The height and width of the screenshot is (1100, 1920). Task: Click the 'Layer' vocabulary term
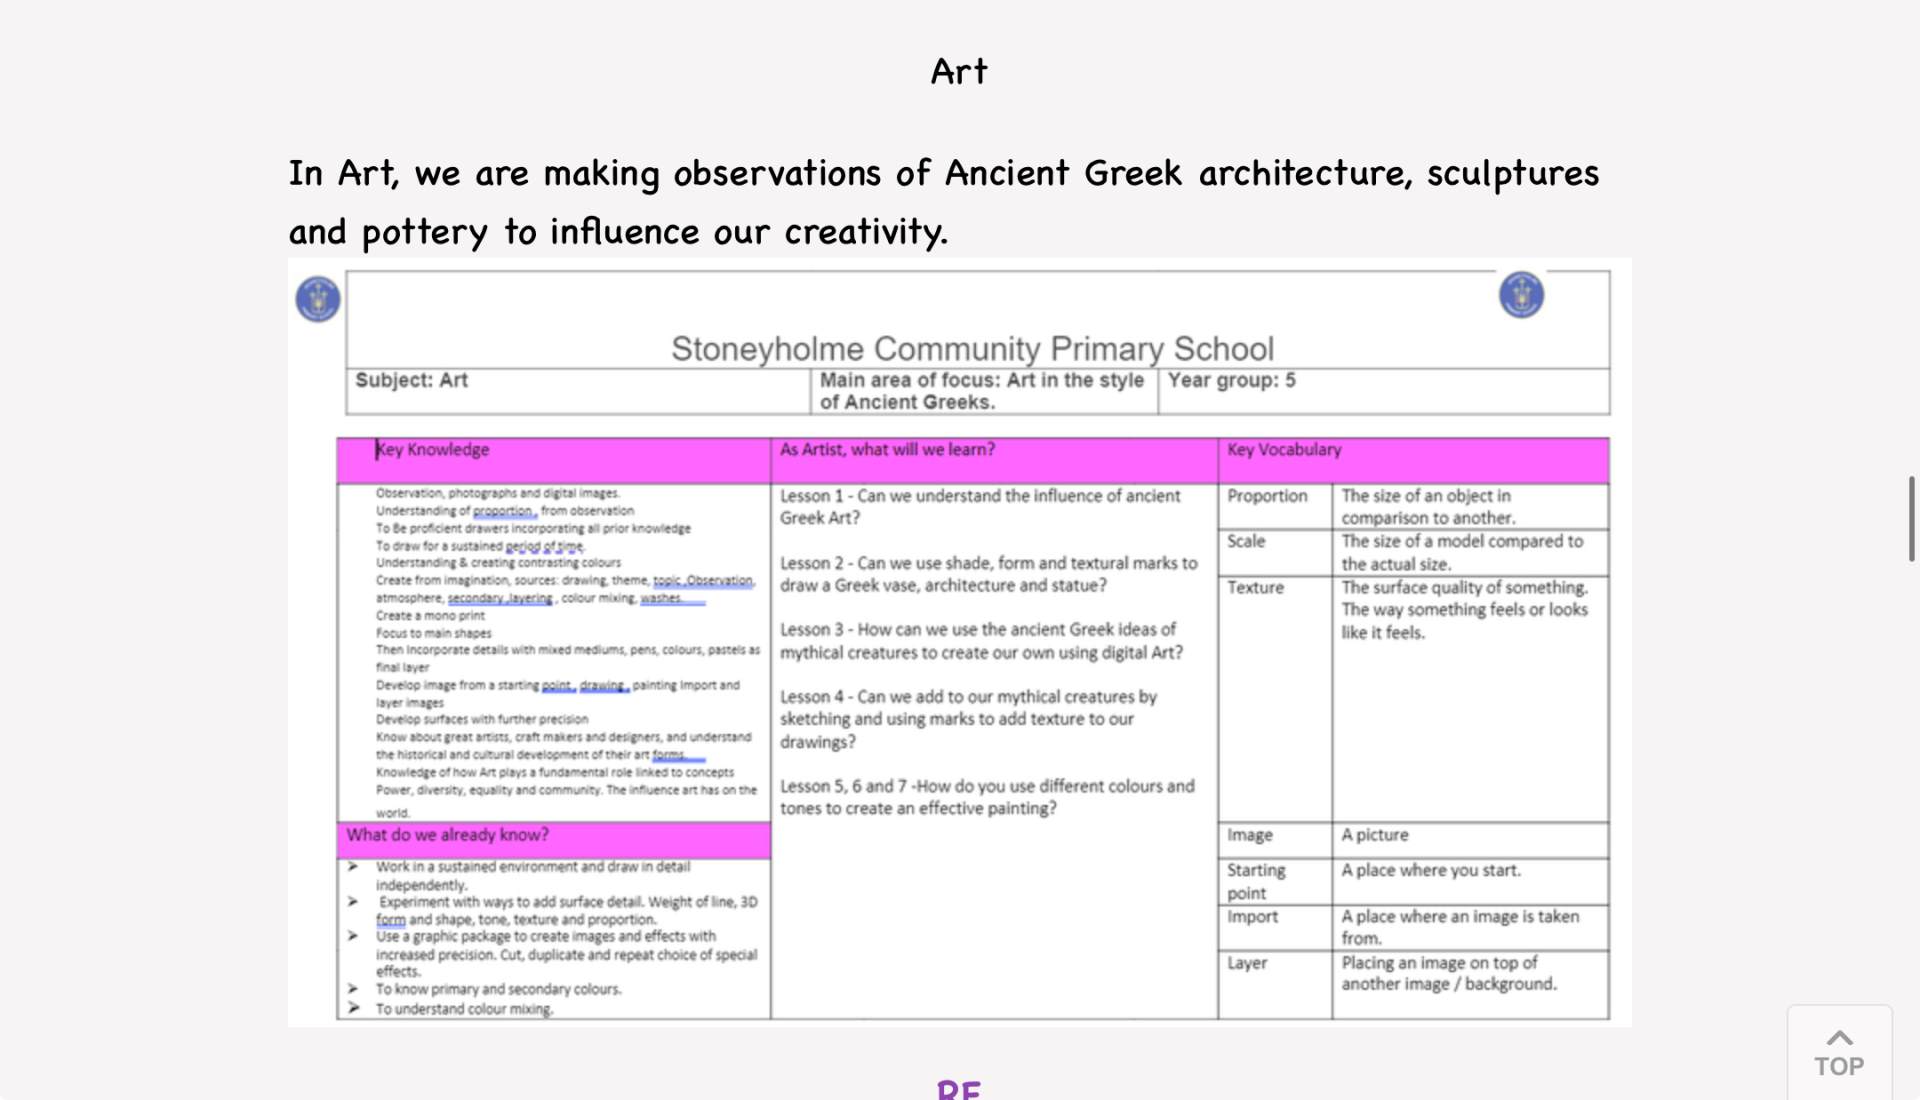click(x=1247, y=963)
